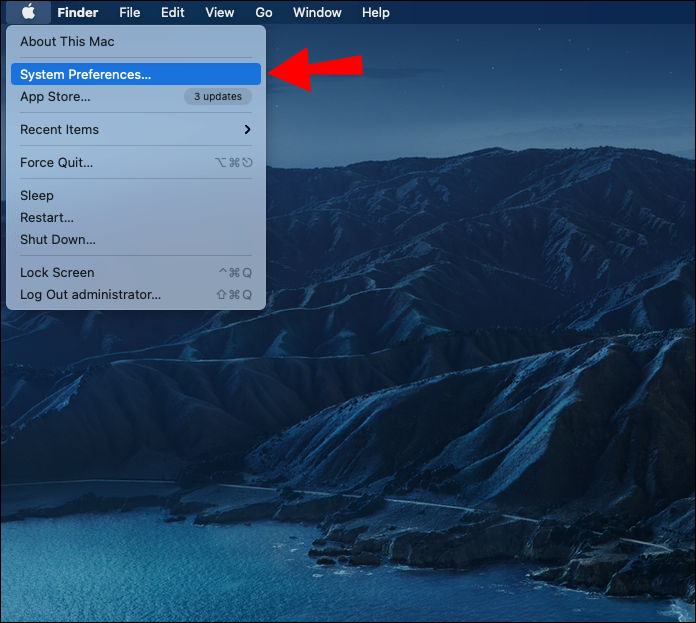Select Shut Down… in the Apple menu
Viewport: 696px width, 623px height.
click(x=136, y=240)
